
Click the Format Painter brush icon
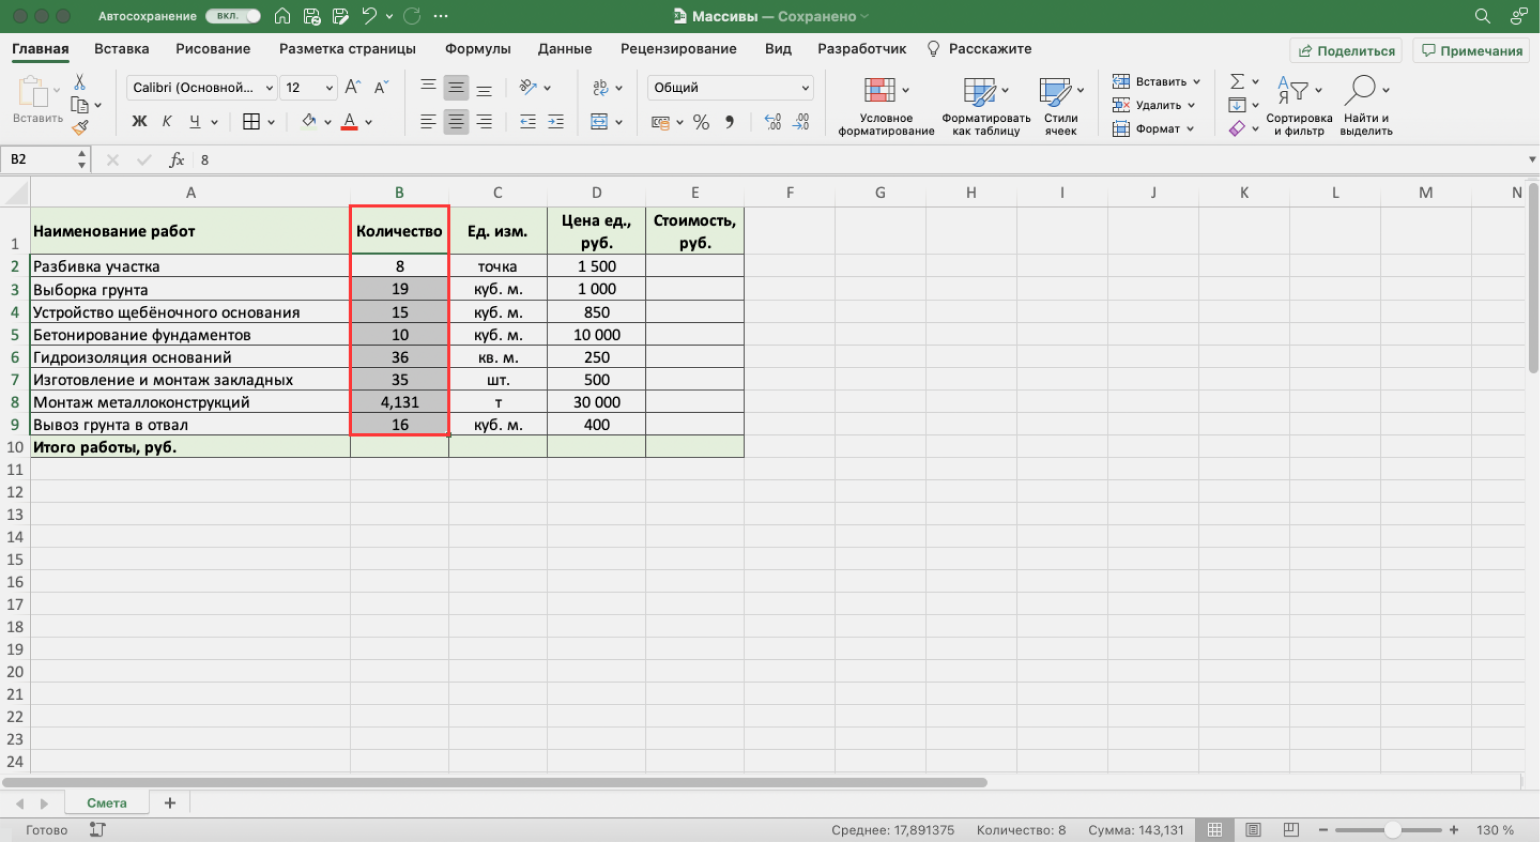click(80, 127)
